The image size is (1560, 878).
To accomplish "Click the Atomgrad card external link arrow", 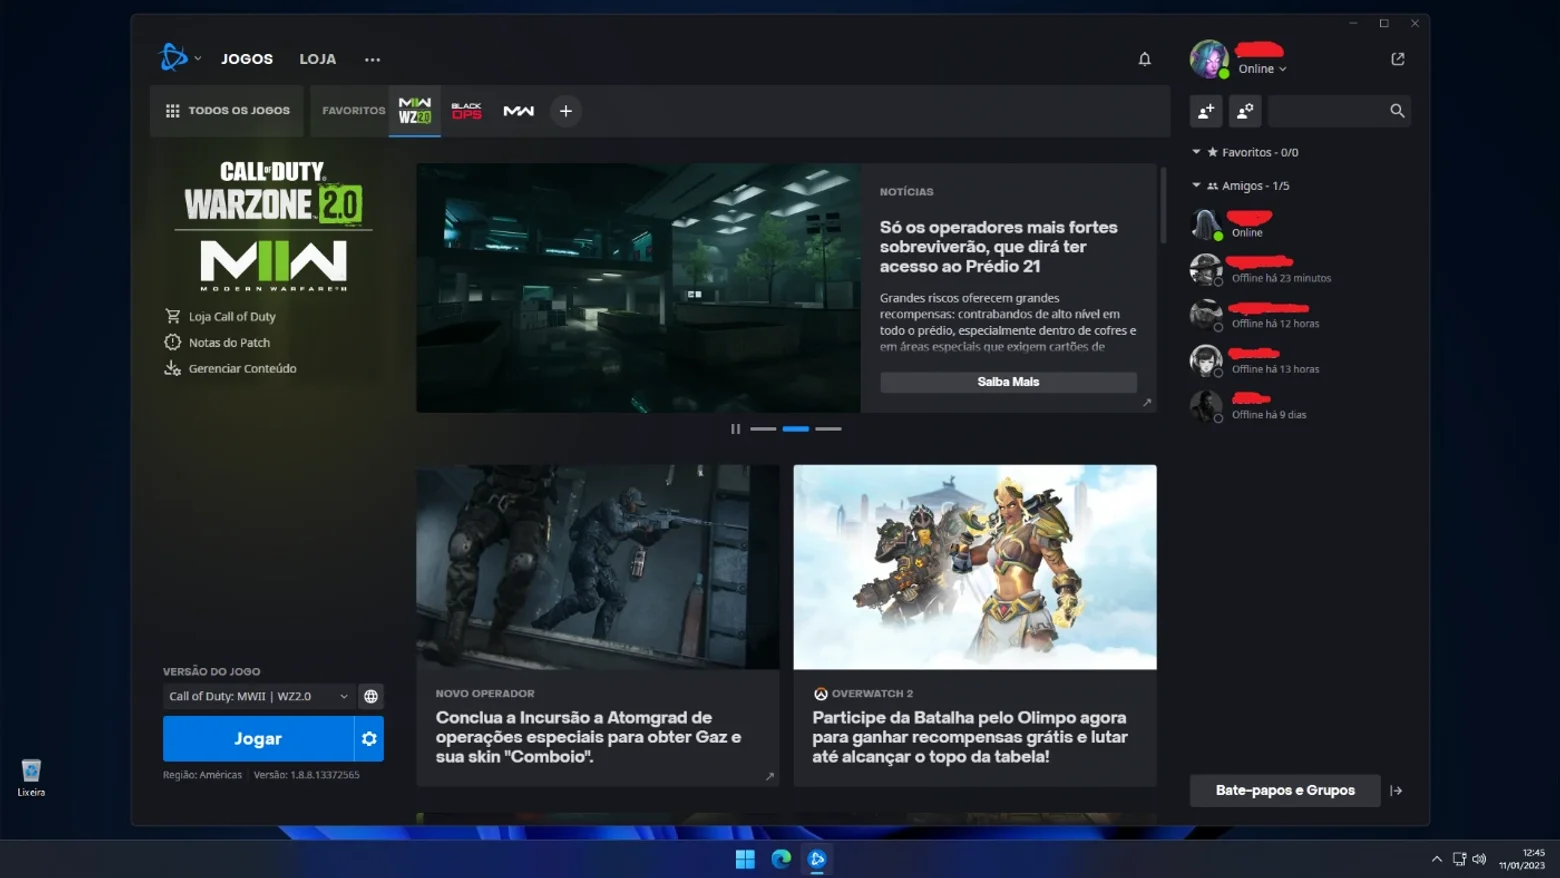I will [770, 776].
